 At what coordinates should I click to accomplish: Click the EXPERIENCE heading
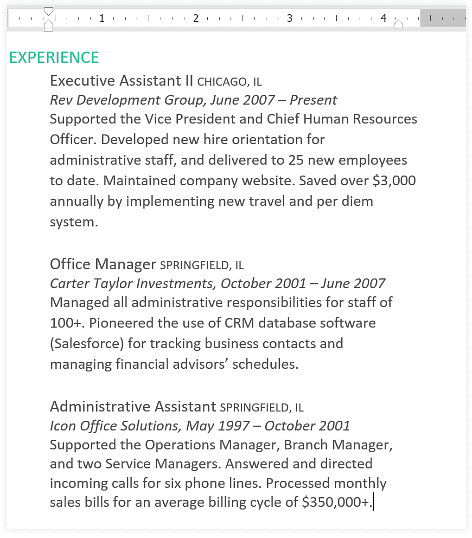click(x=54, y=57)
